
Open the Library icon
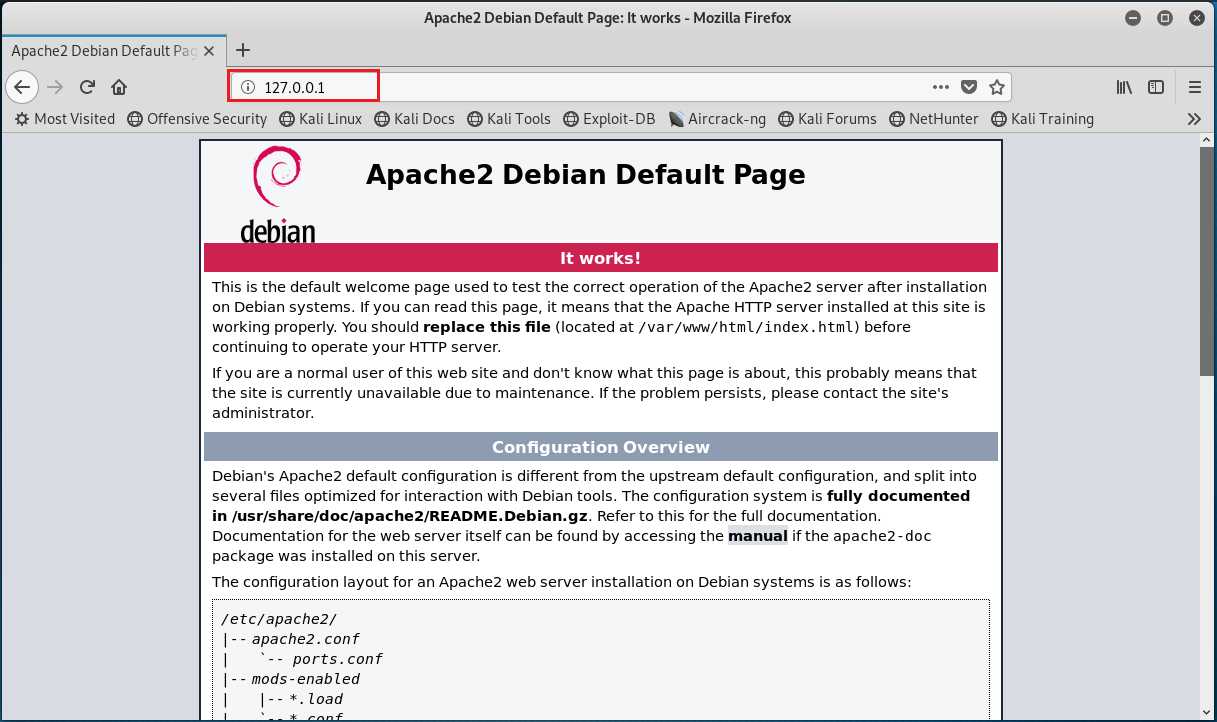1124,87
